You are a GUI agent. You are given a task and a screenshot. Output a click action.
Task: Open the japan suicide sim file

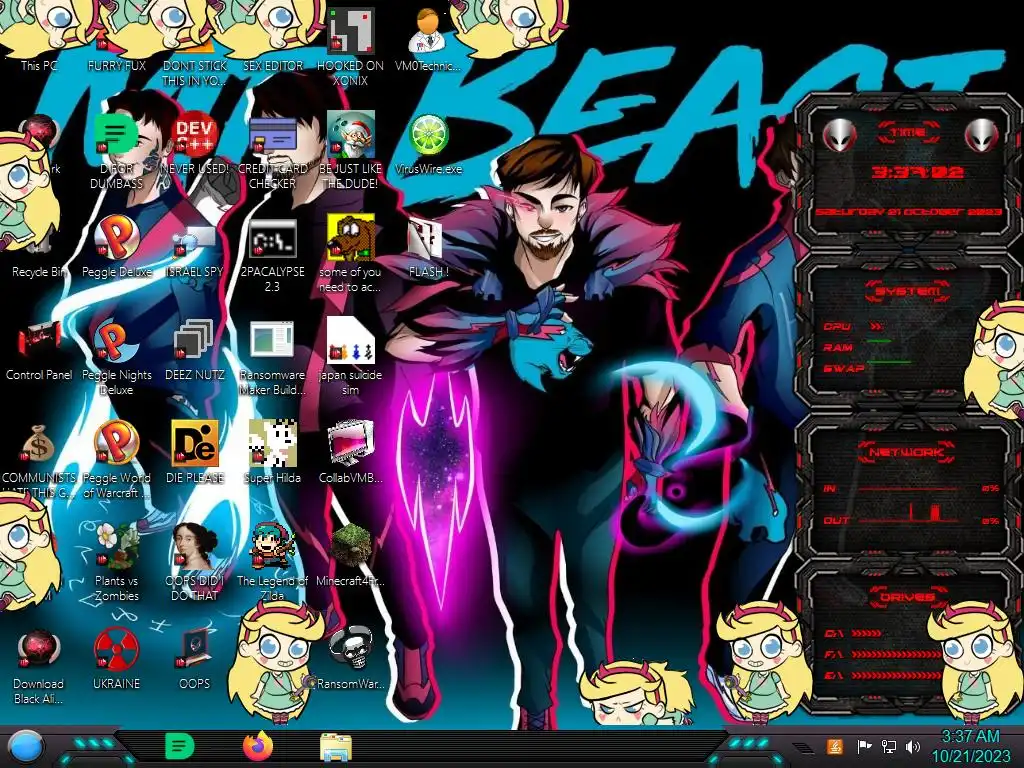(350, 358)
